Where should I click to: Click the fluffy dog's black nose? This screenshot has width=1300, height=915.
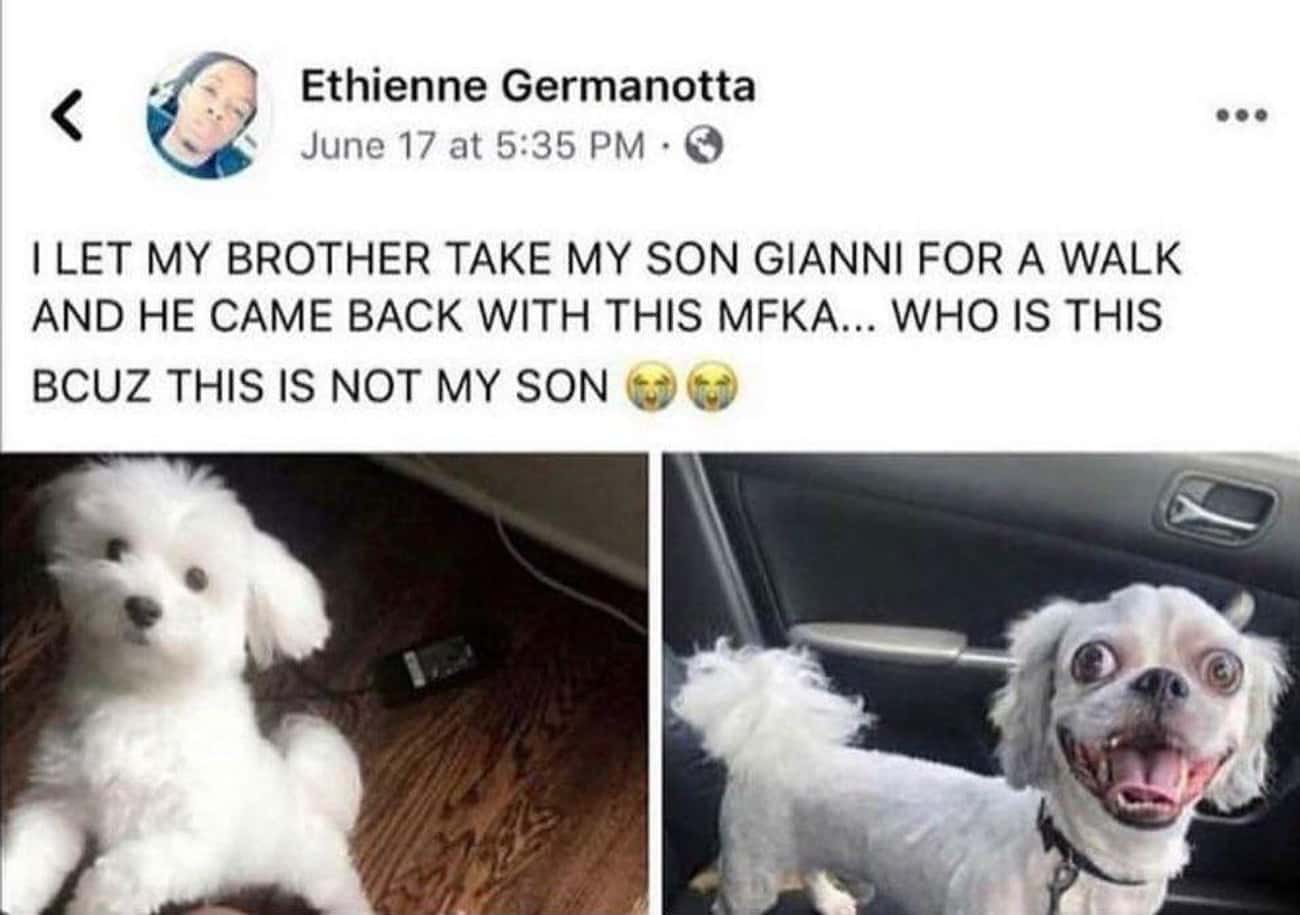[x=143, y=609]
